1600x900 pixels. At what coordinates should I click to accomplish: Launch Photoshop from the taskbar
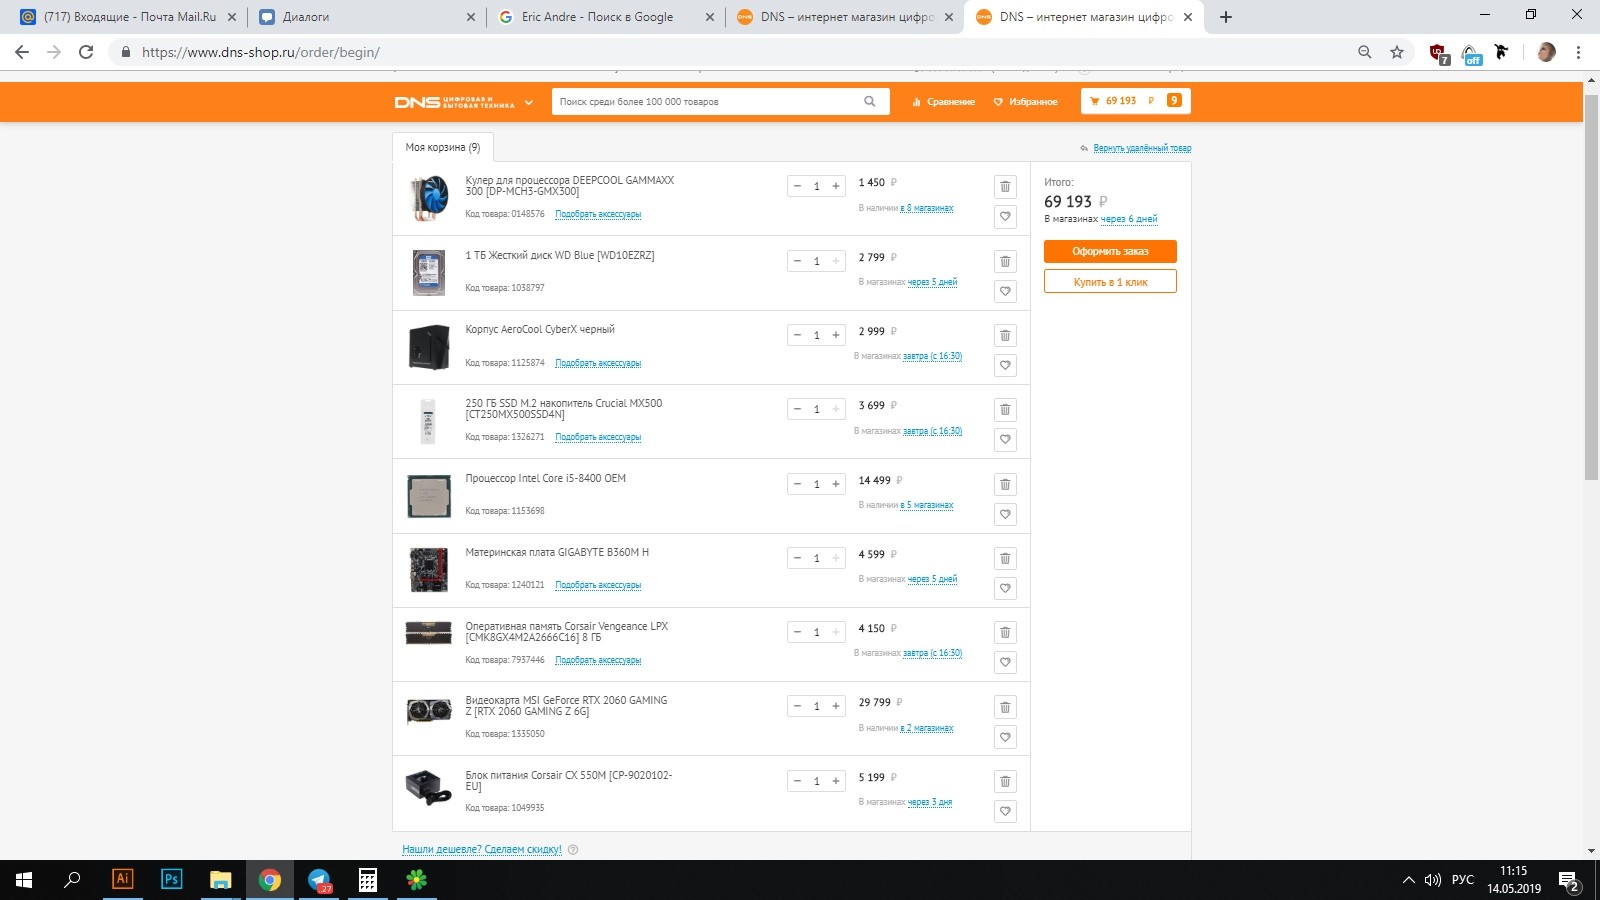pyautogui.click(x=171, y=880)
